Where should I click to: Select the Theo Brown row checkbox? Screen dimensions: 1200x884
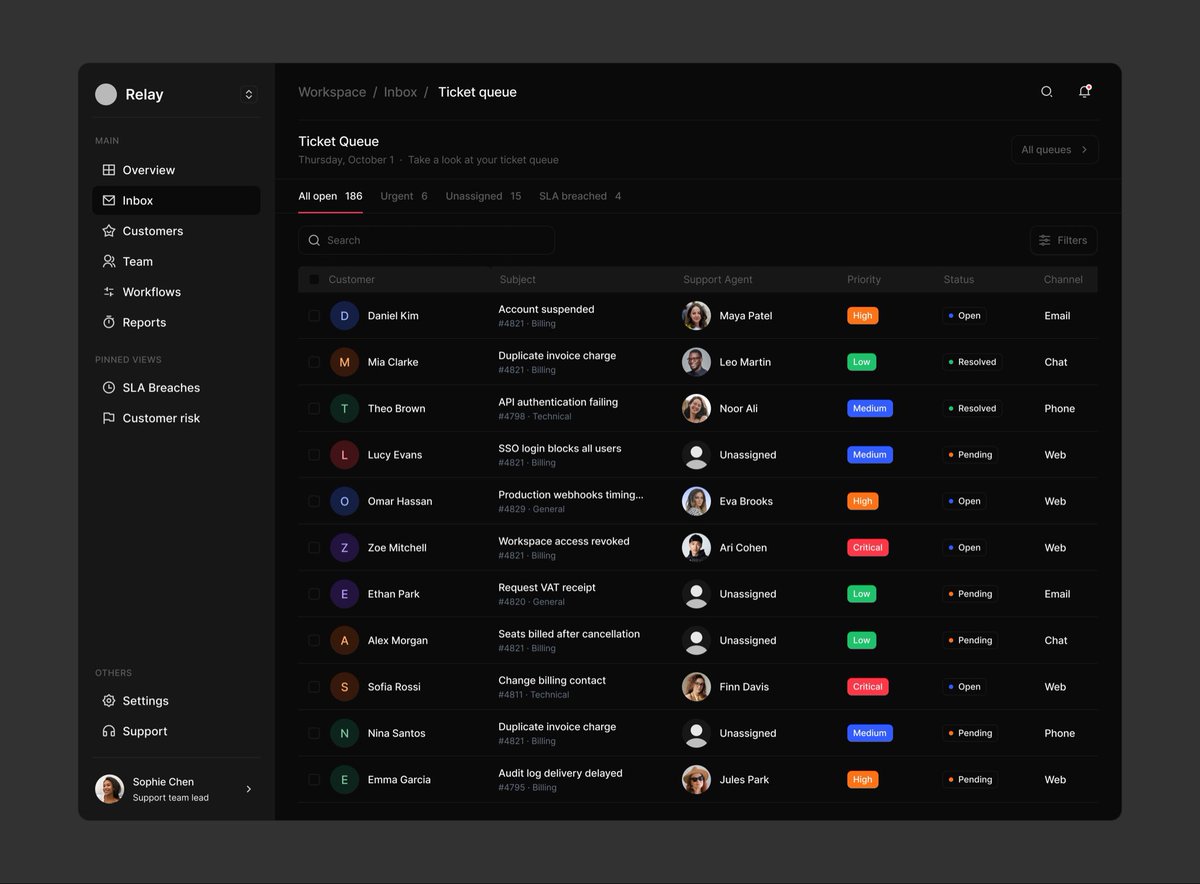tap(314, 408)
